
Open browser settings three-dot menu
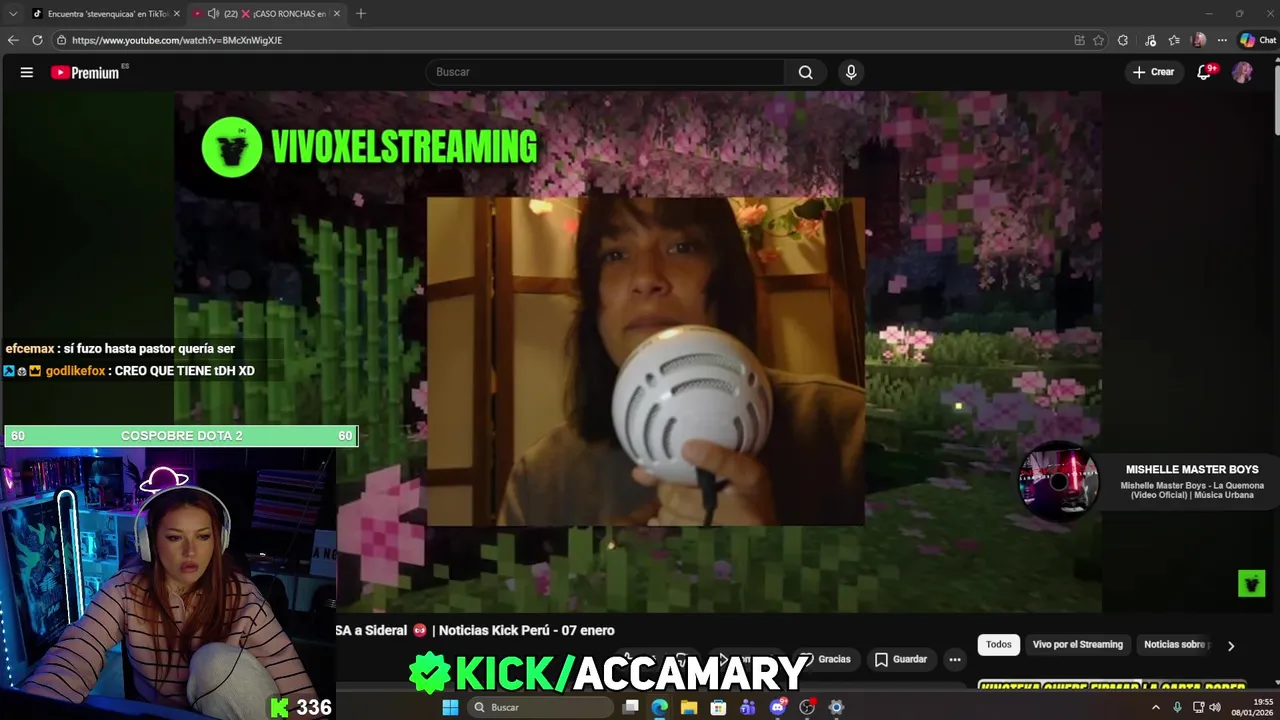point(1222,40)
